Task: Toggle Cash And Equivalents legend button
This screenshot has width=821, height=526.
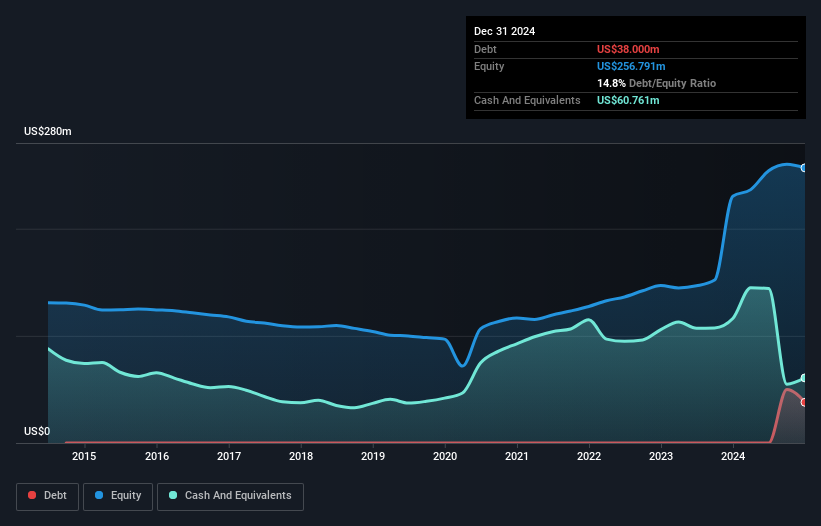Action: click(x=230, y=496)
